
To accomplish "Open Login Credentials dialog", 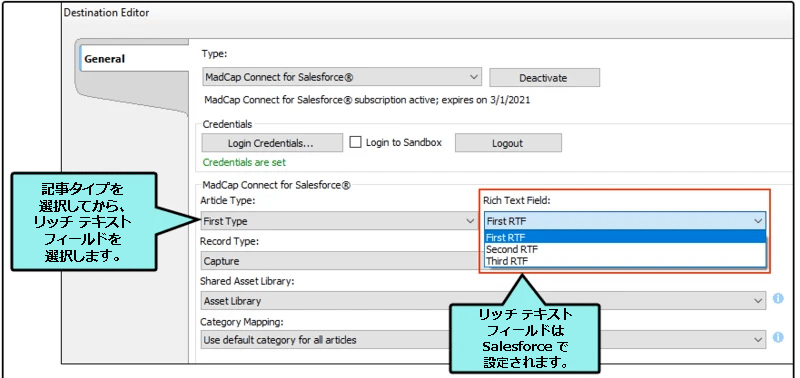I will click(272, 143).
